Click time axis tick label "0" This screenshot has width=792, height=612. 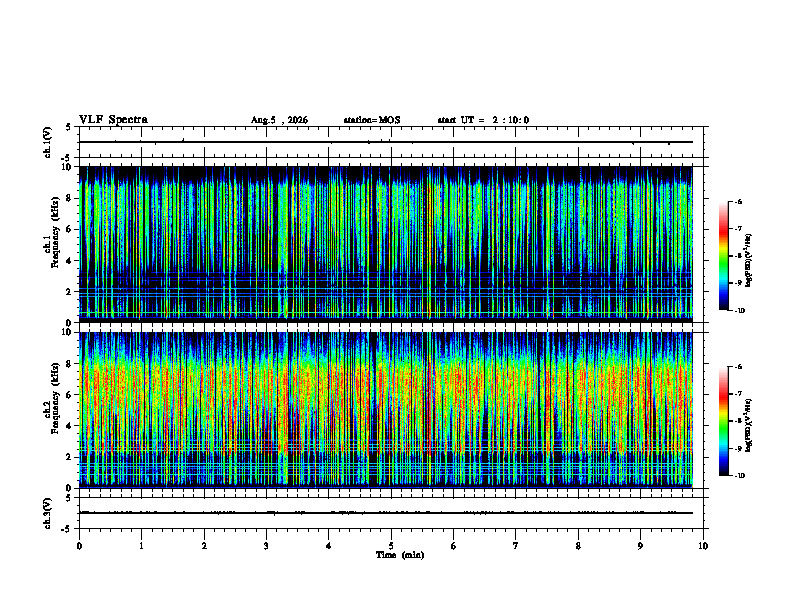click(79, 546)
